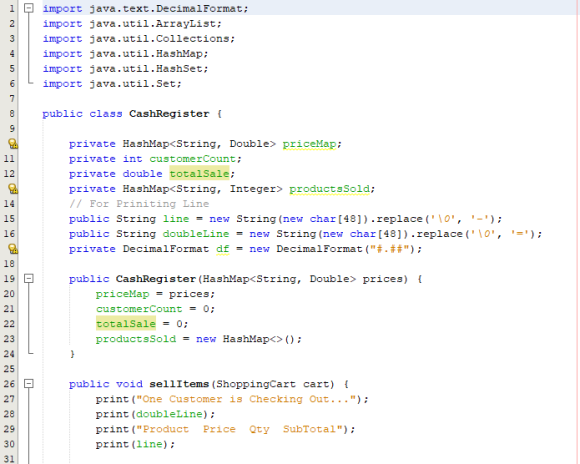Click line number 27 in the gutter

[x=9, y=399]
